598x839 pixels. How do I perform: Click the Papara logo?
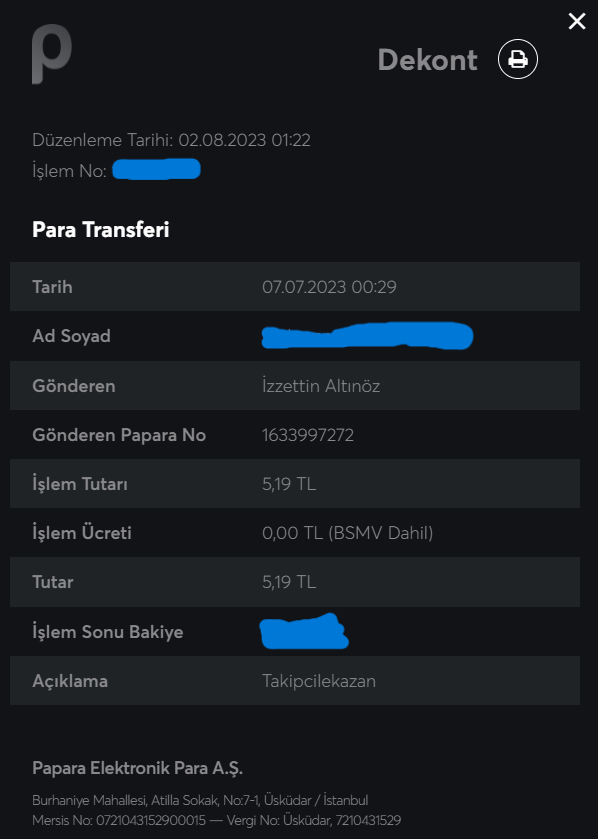51,54
